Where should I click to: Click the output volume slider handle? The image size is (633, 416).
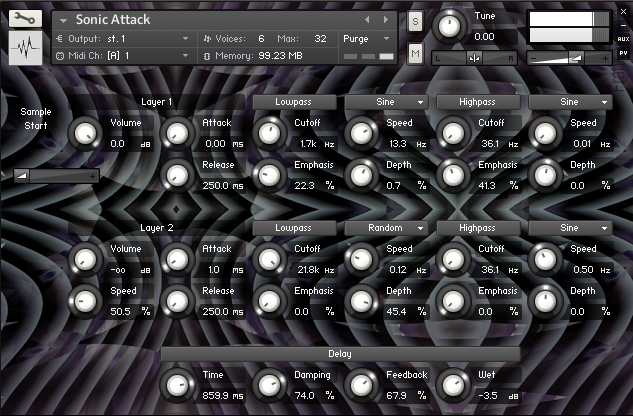576,59
